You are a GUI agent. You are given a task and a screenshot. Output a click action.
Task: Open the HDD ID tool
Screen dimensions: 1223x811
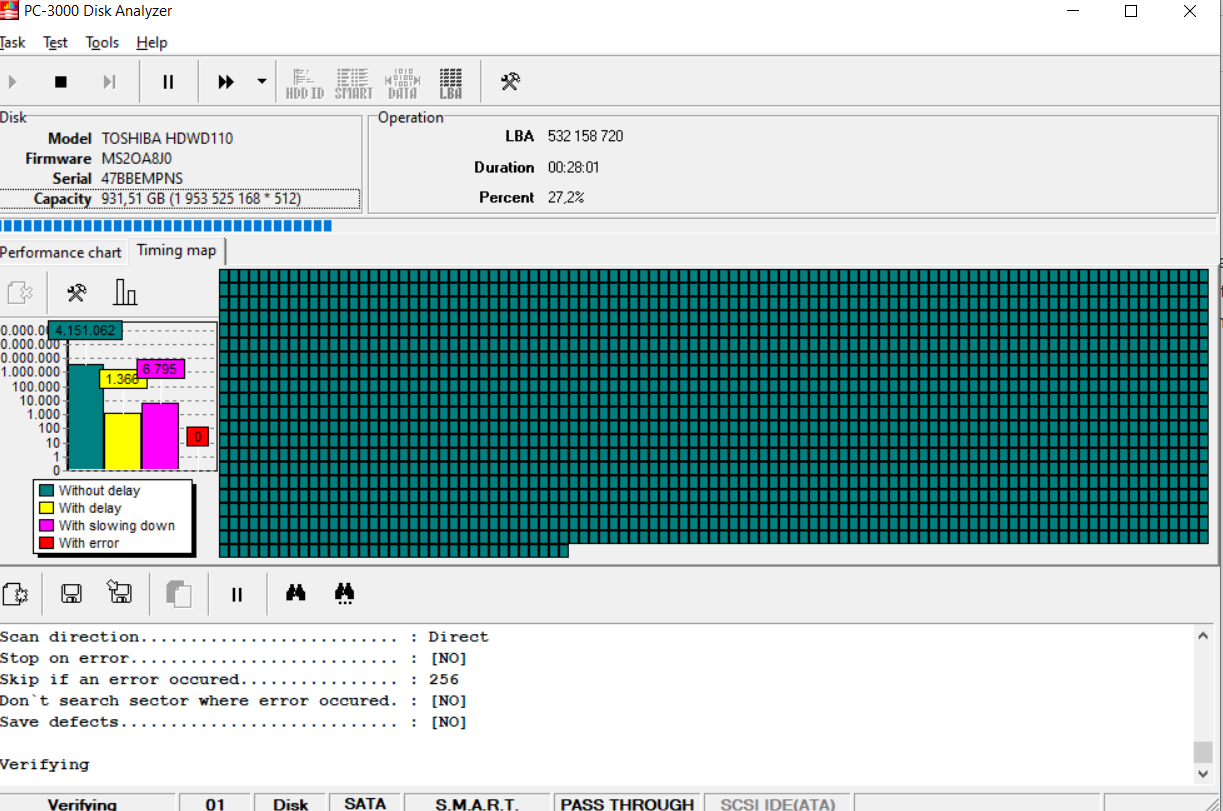(x=304, y=83)
